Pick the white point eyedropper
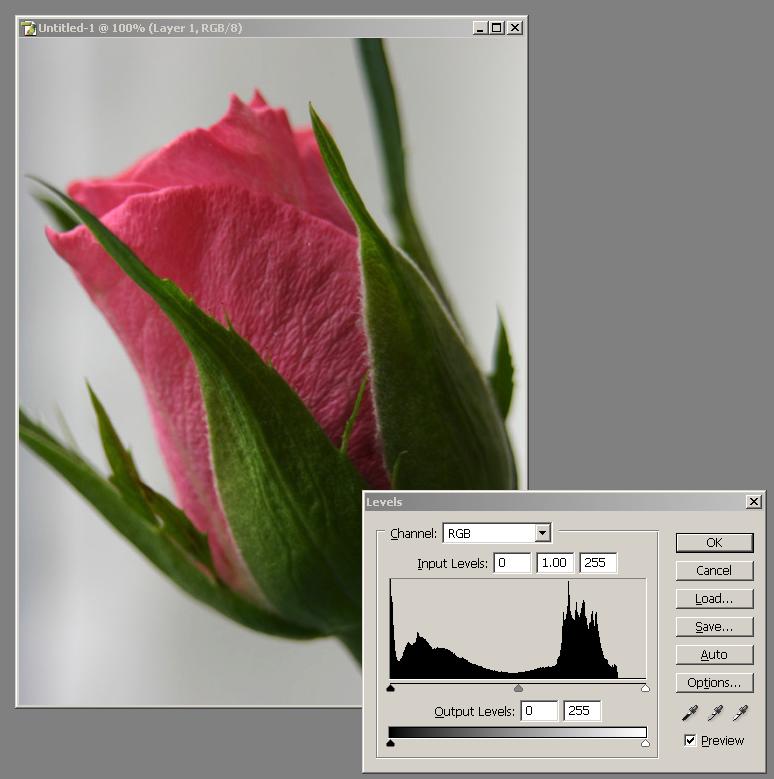The height and width of the screenshot is (779, 774). (x=740, y=713)
